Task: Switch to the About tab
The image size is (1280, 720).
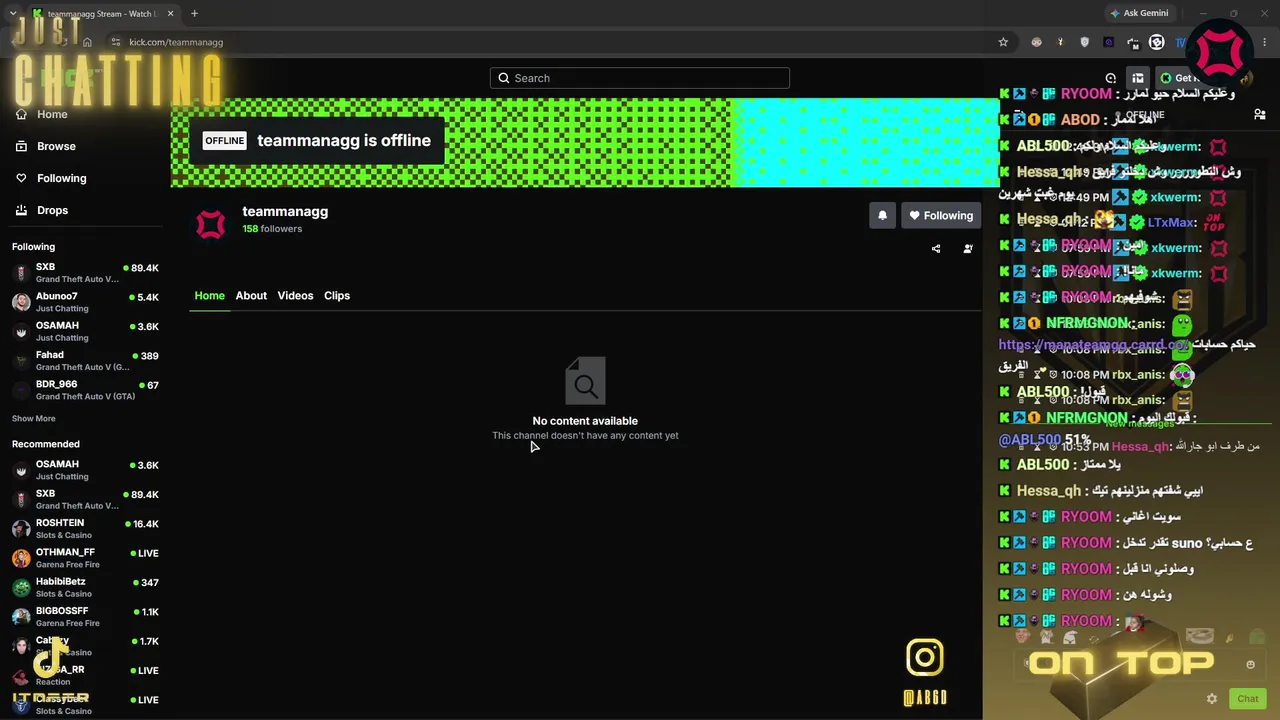Action: coord(251,295)
